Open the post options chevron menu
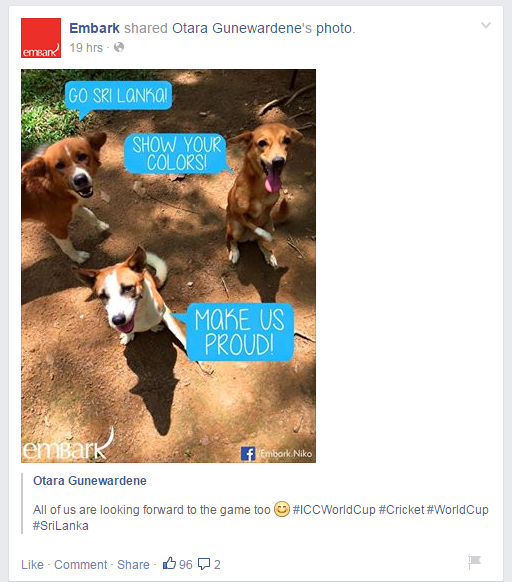Image resolution: width=512 pixels, height=582 pixels. click(x=486, y=25)
